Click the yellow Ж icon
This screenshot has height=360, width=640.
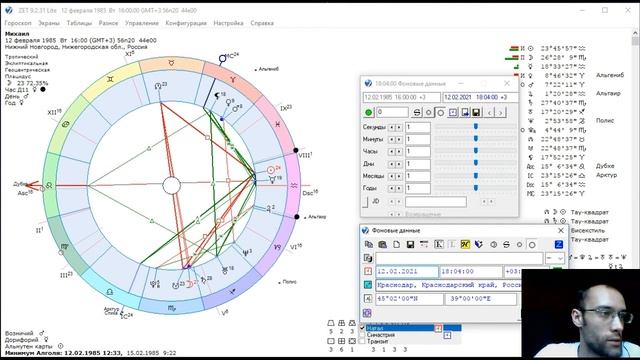(x=465, y=244)
